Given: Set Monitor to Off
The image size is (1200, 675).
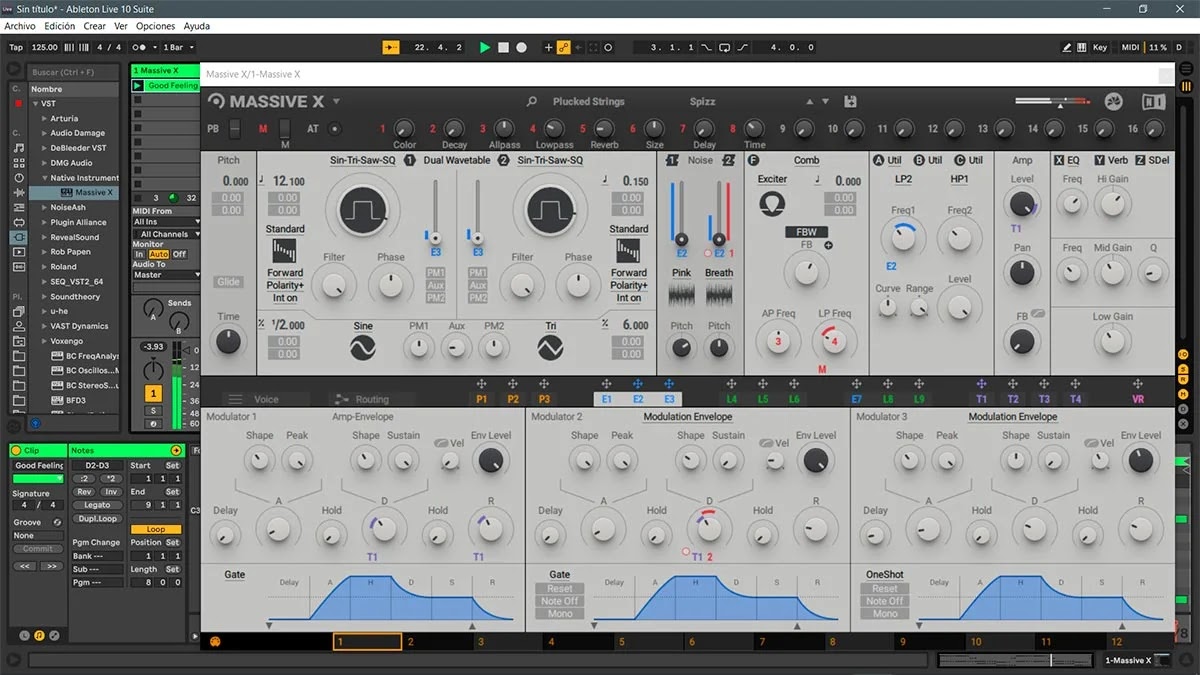Looking at the screenshot, I should (x=180, y=254).
